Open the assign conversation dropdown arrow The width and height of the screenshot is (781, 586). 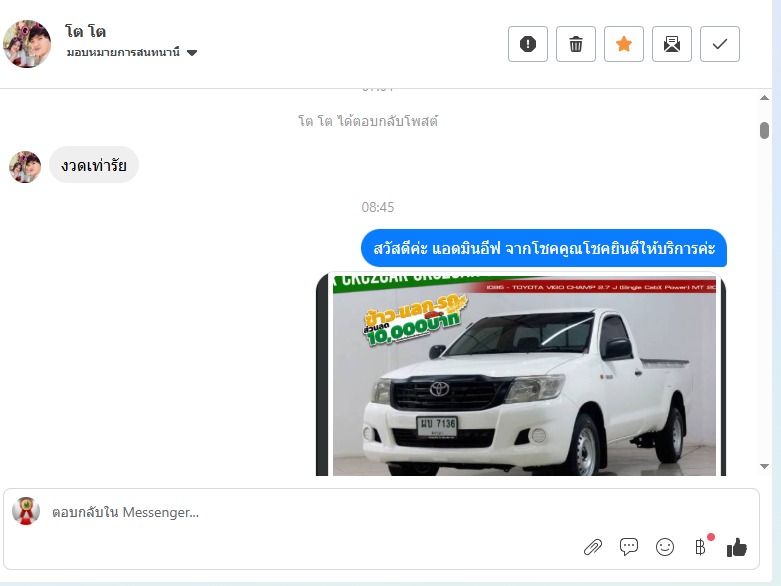click(x=192, y=53)
